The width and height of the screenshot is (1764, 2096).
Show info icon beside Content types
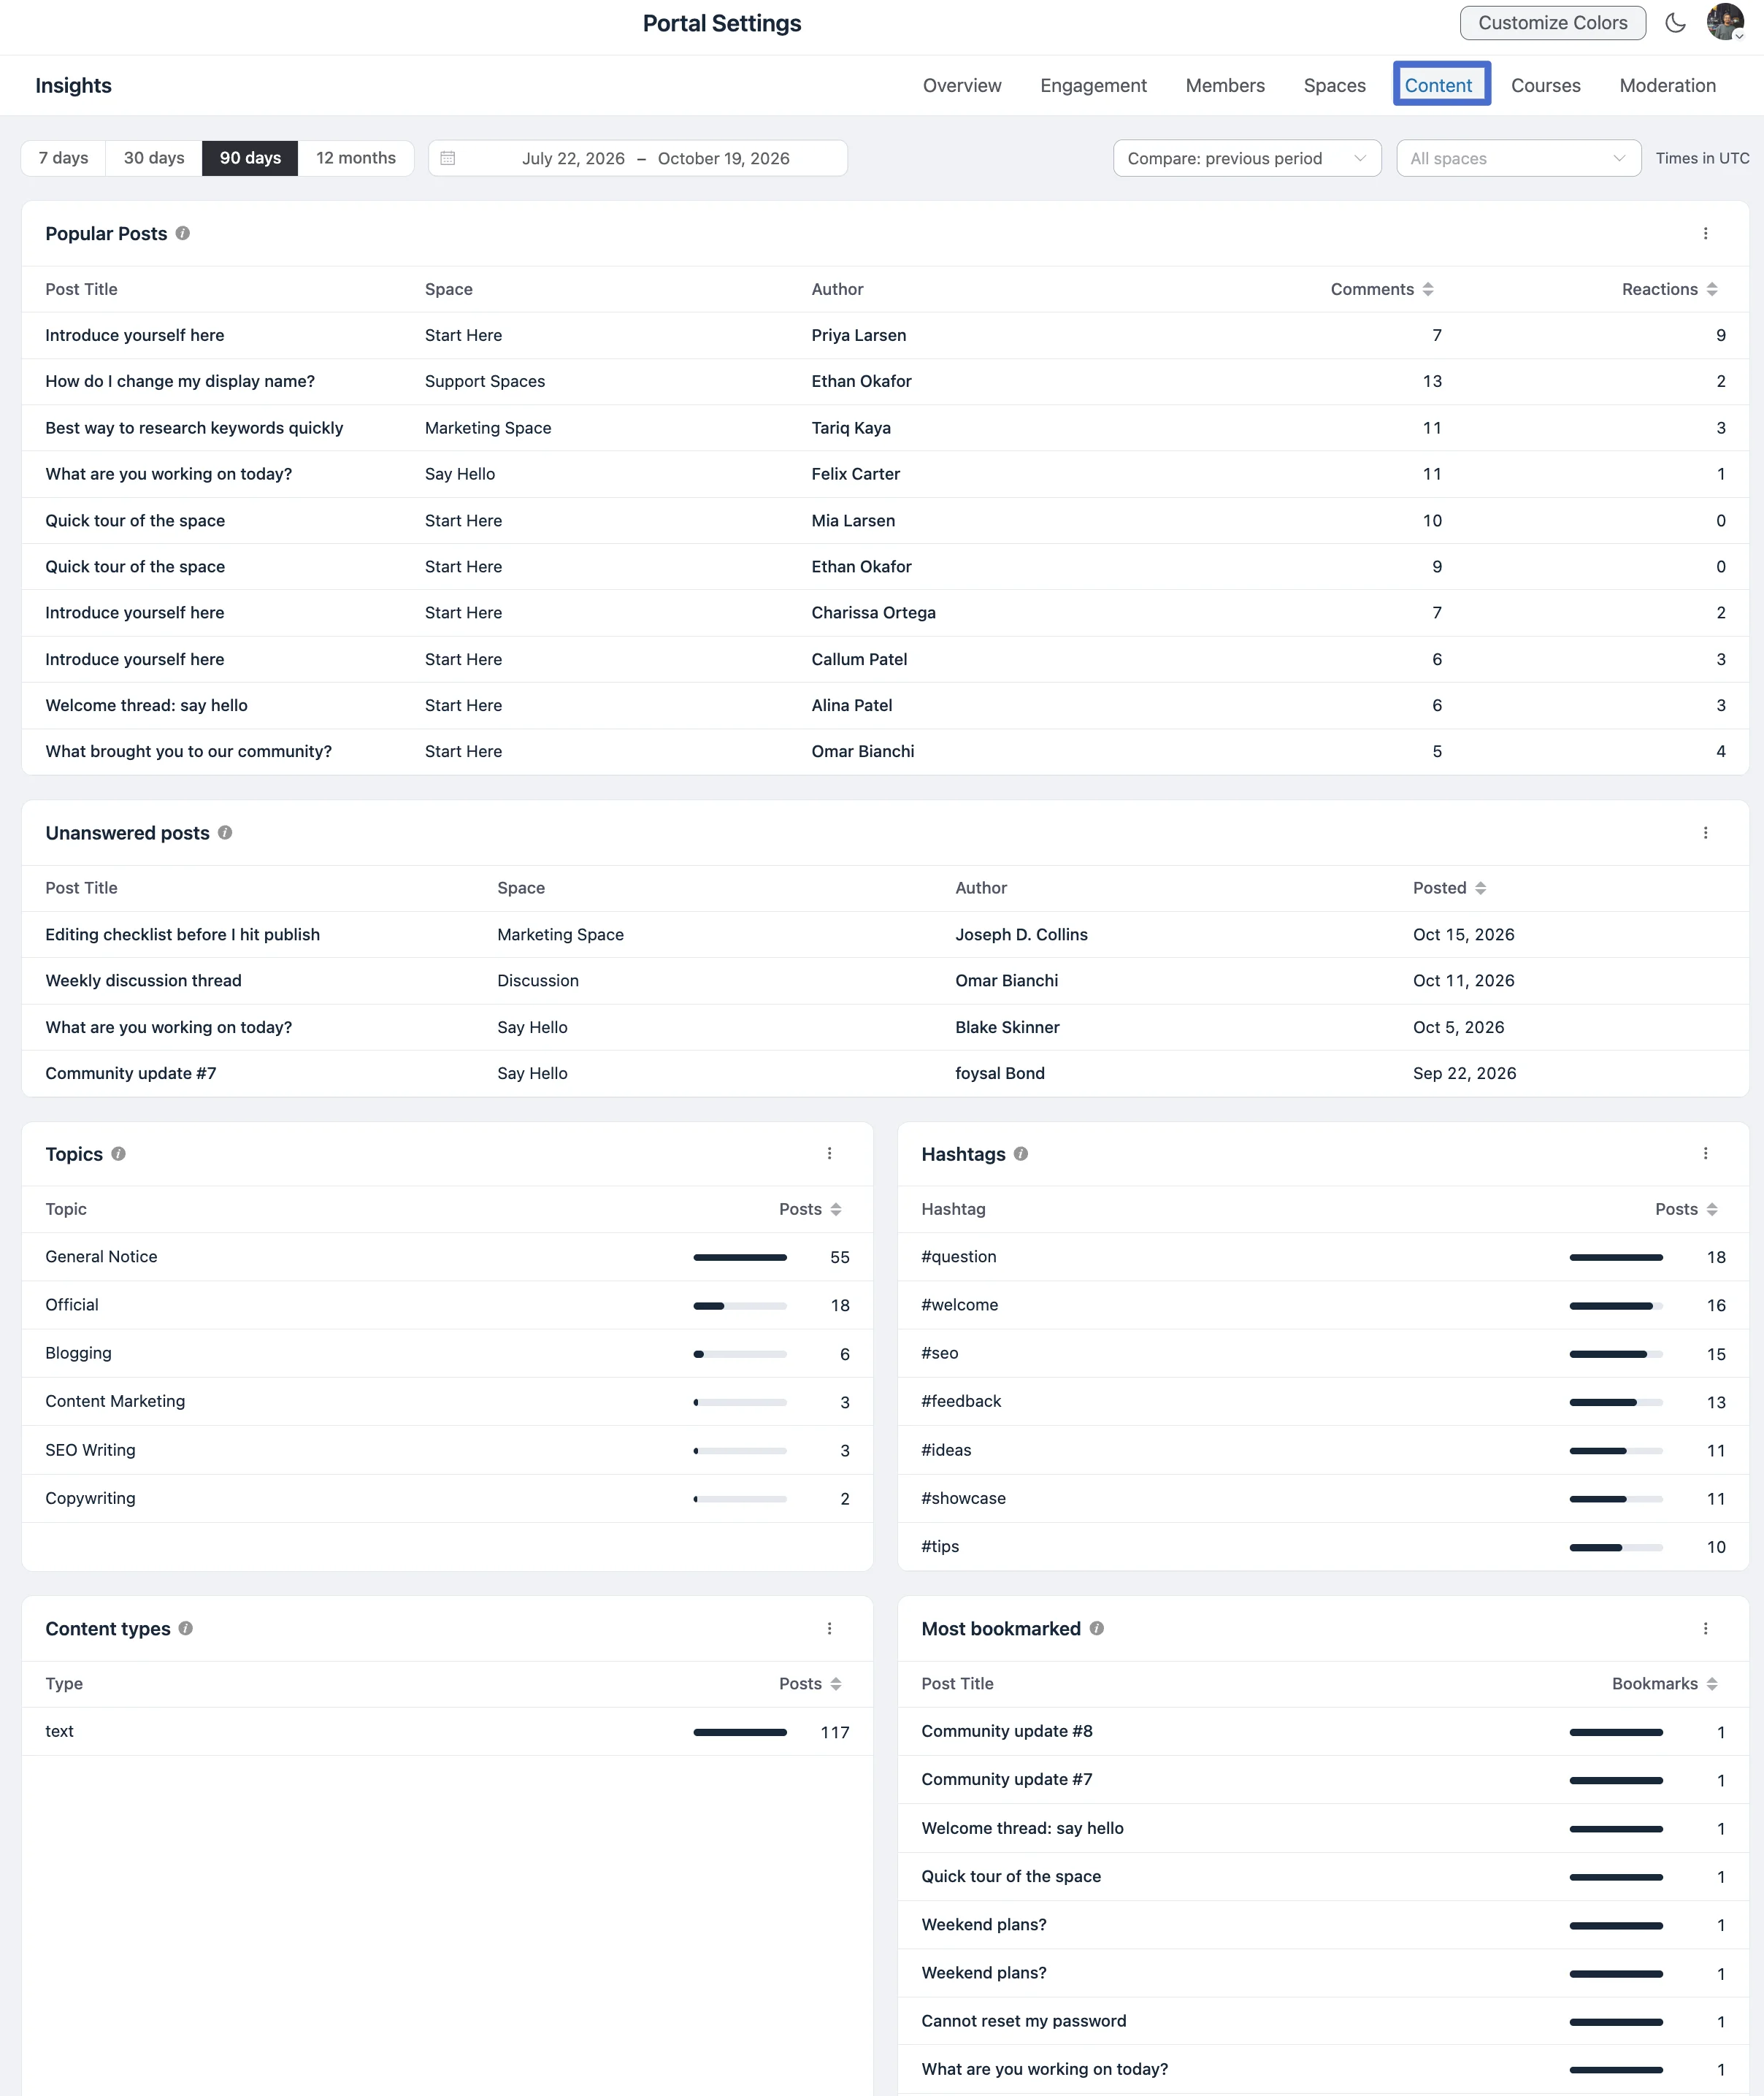(x=185, y=1629)
